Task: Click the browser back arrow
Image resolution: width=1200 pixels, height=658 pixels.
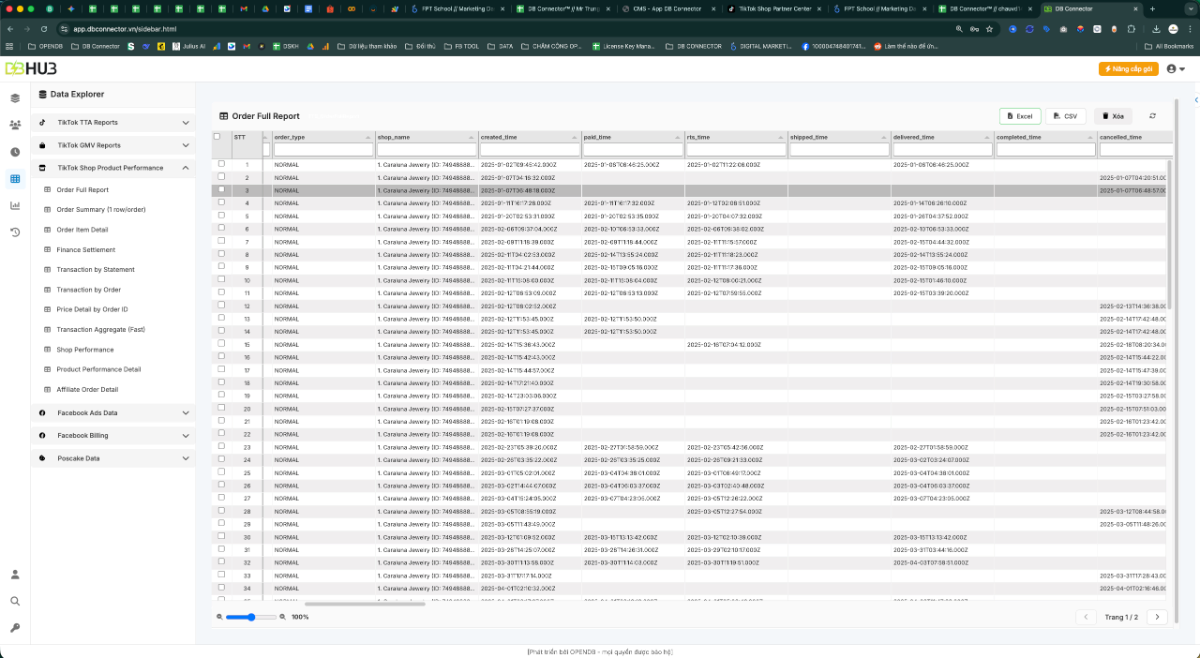Action: coord(10,29)
